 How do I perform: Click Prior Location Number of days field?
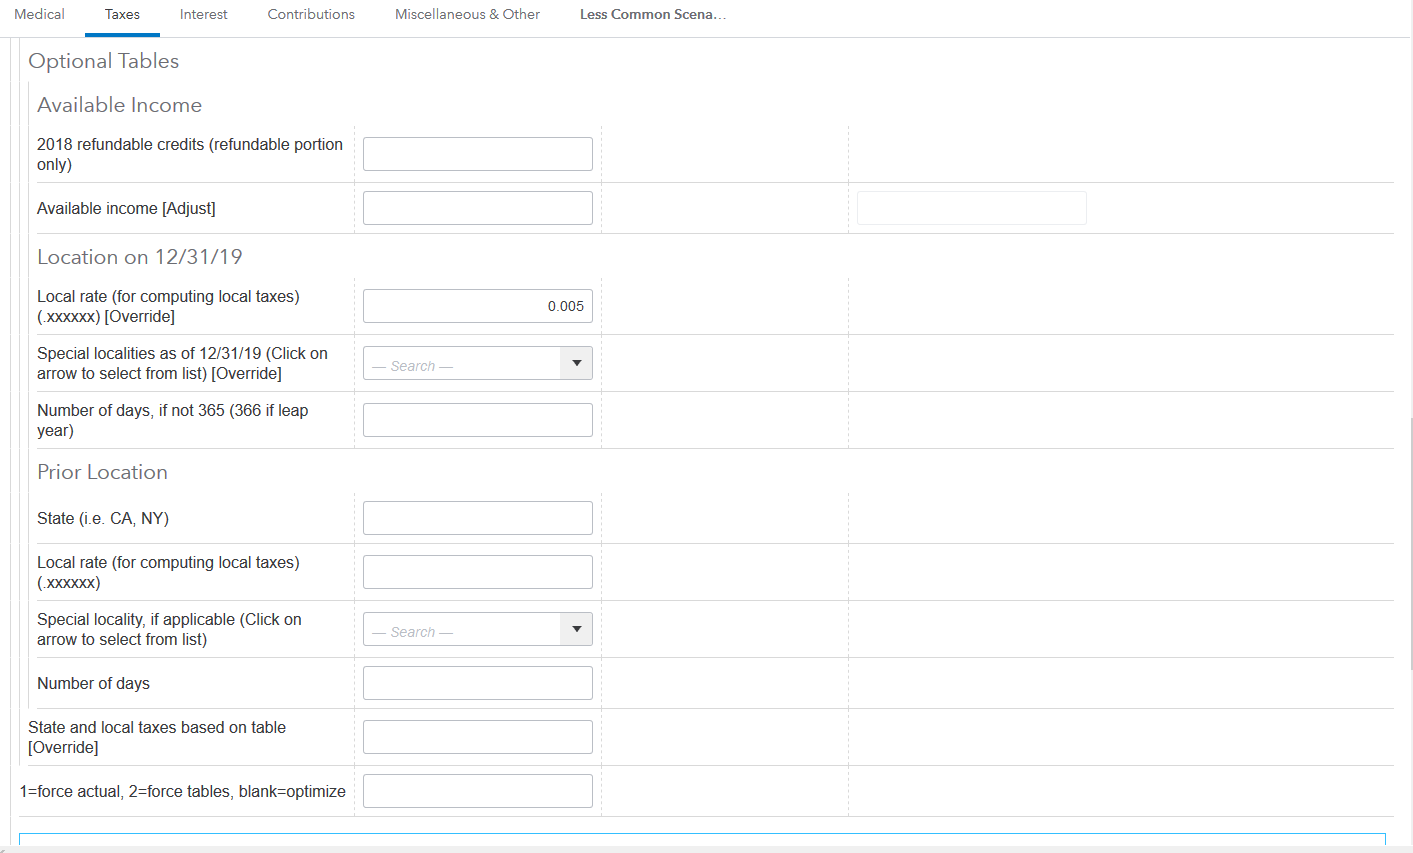click(477, 683)
